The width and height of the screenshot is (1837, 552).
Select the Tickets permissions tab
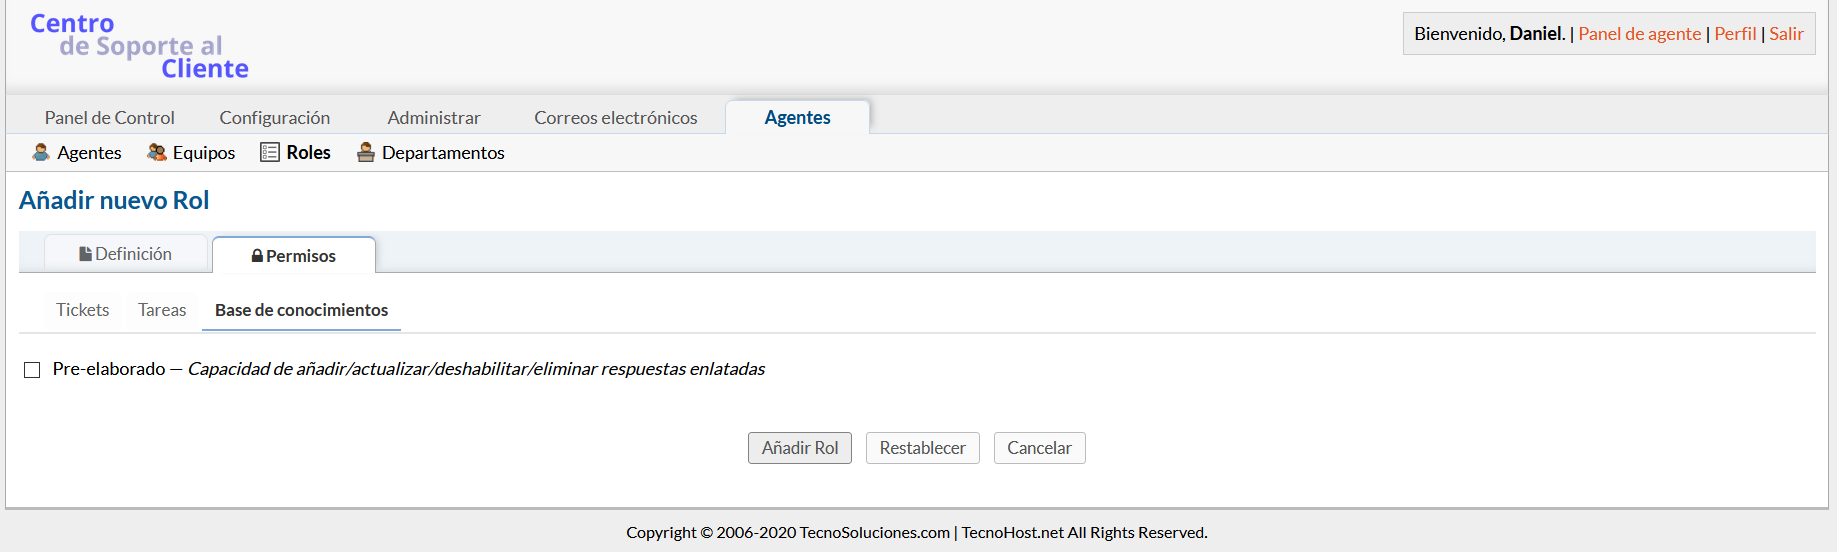coord(82,310)
